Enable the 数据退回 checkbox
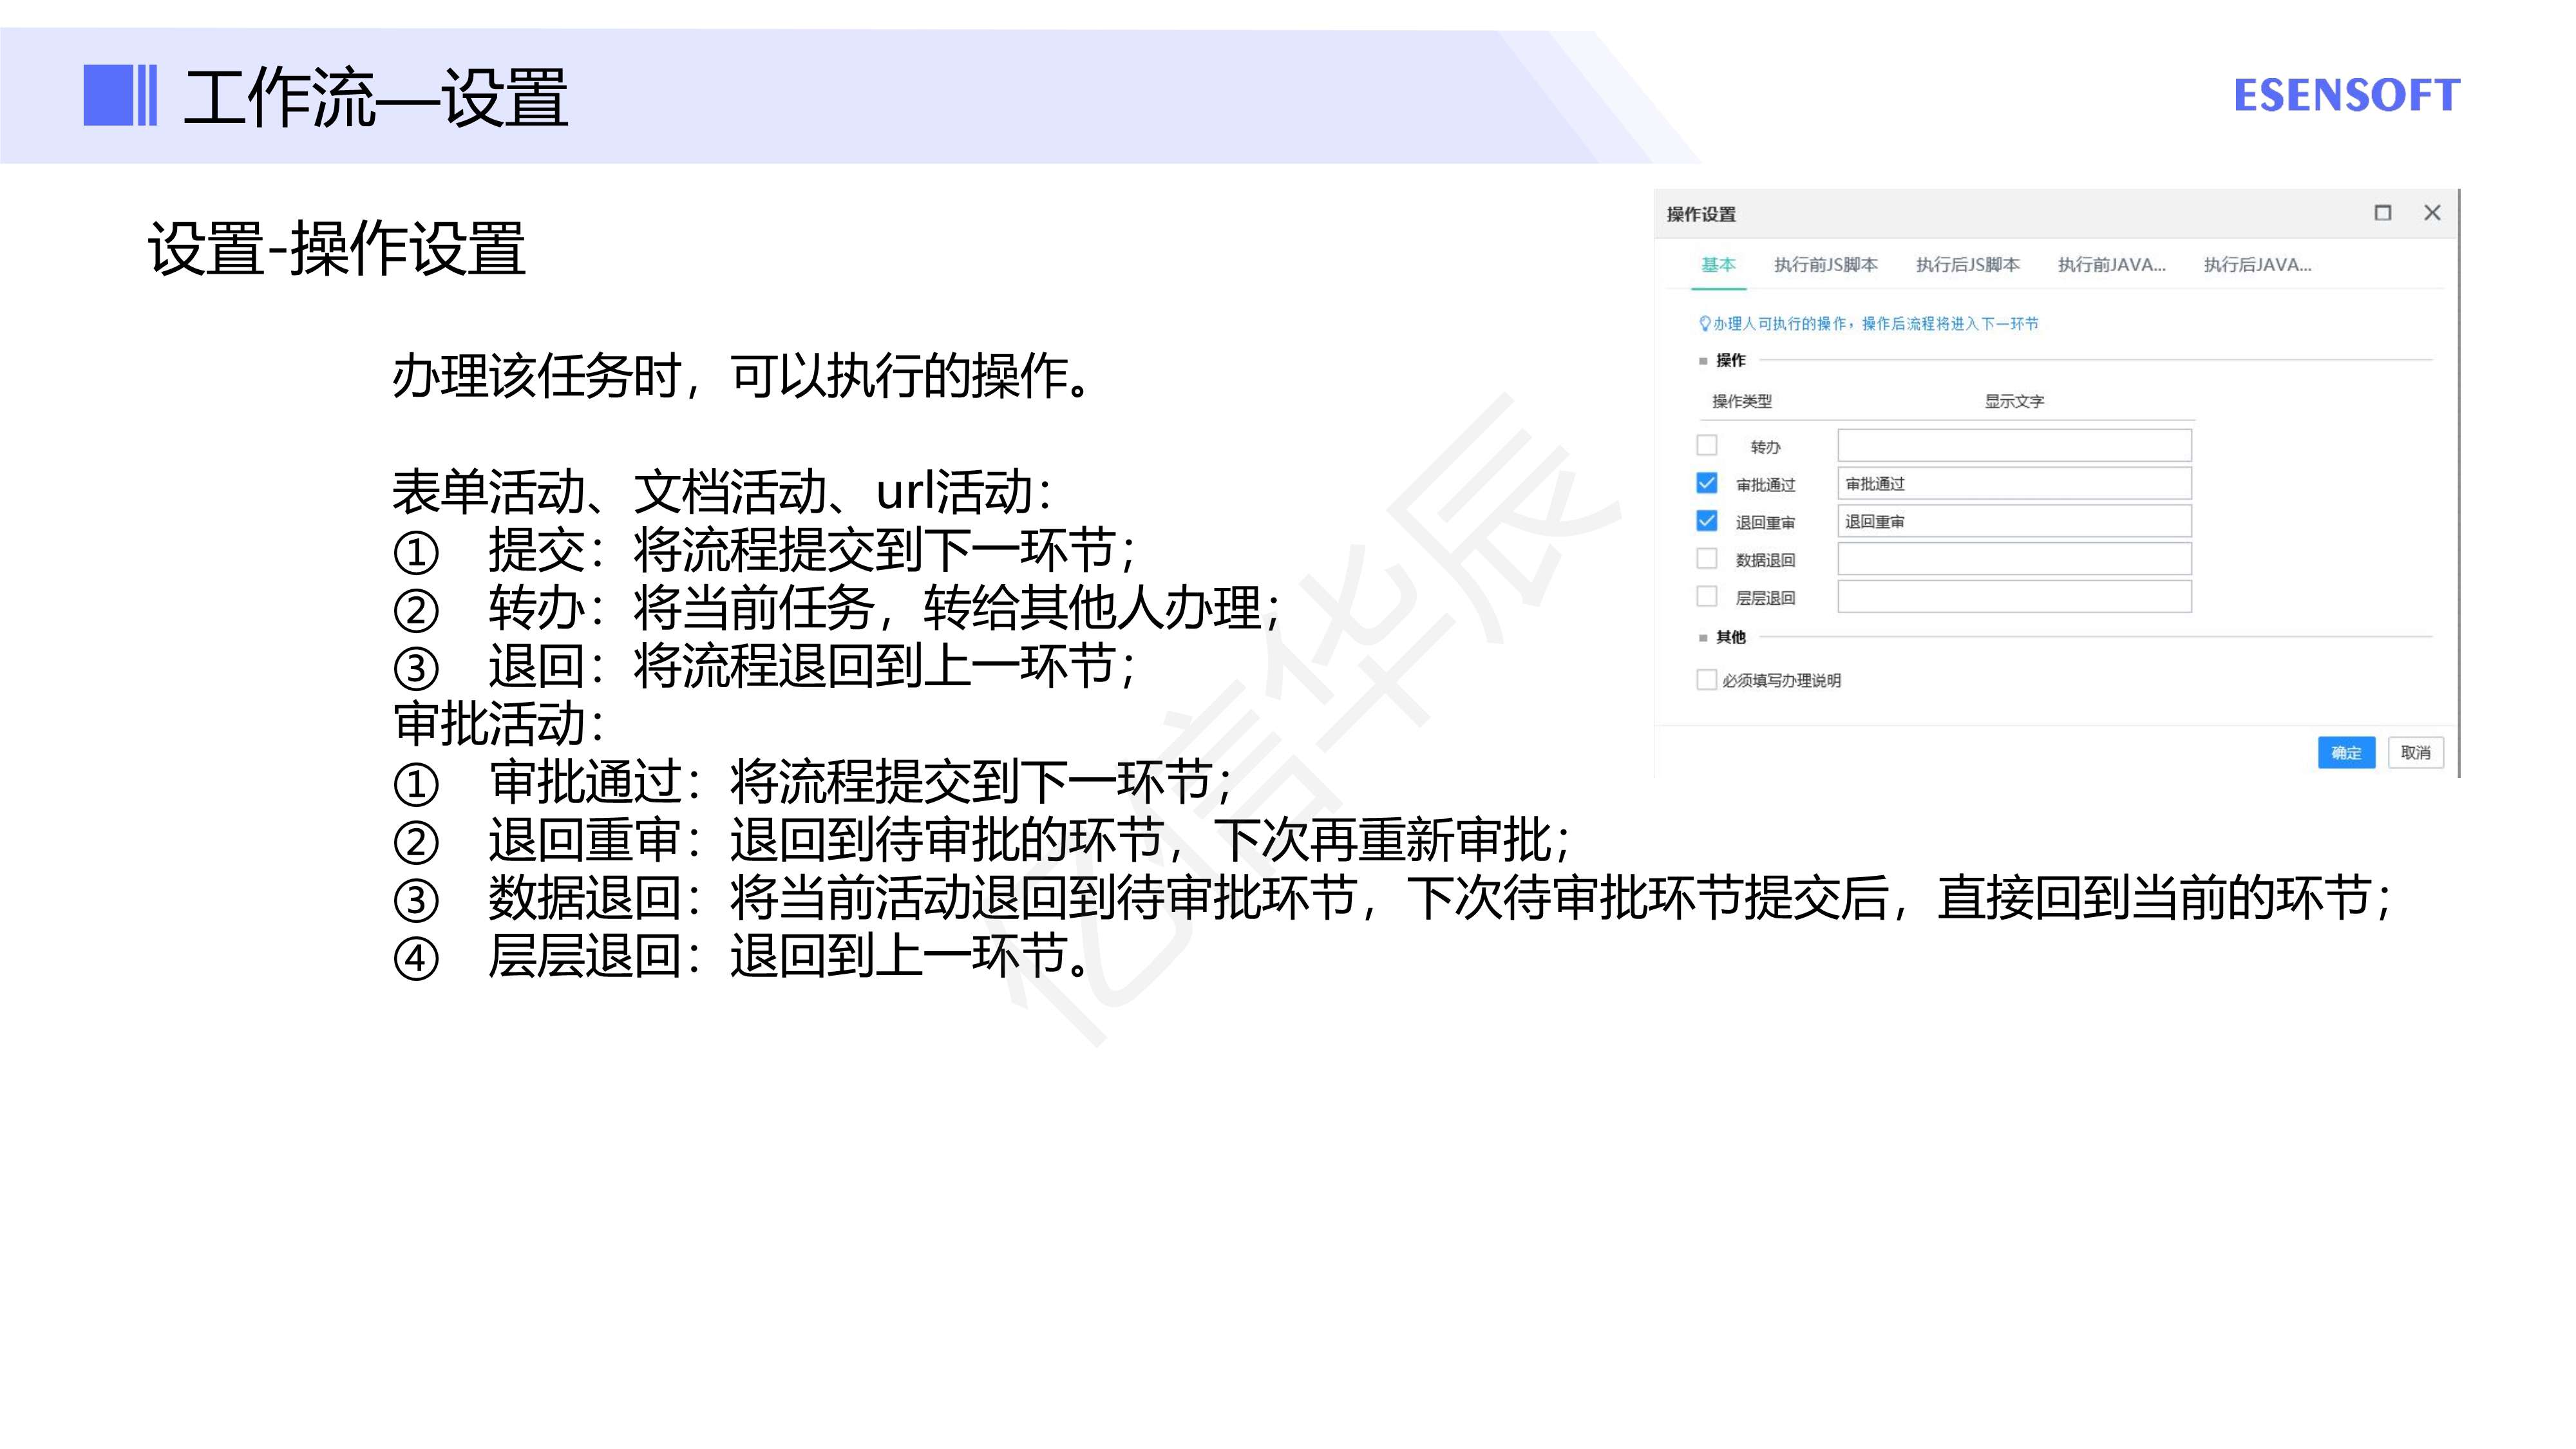This screenshot has width=2576, height=1449. [1707, 558]
